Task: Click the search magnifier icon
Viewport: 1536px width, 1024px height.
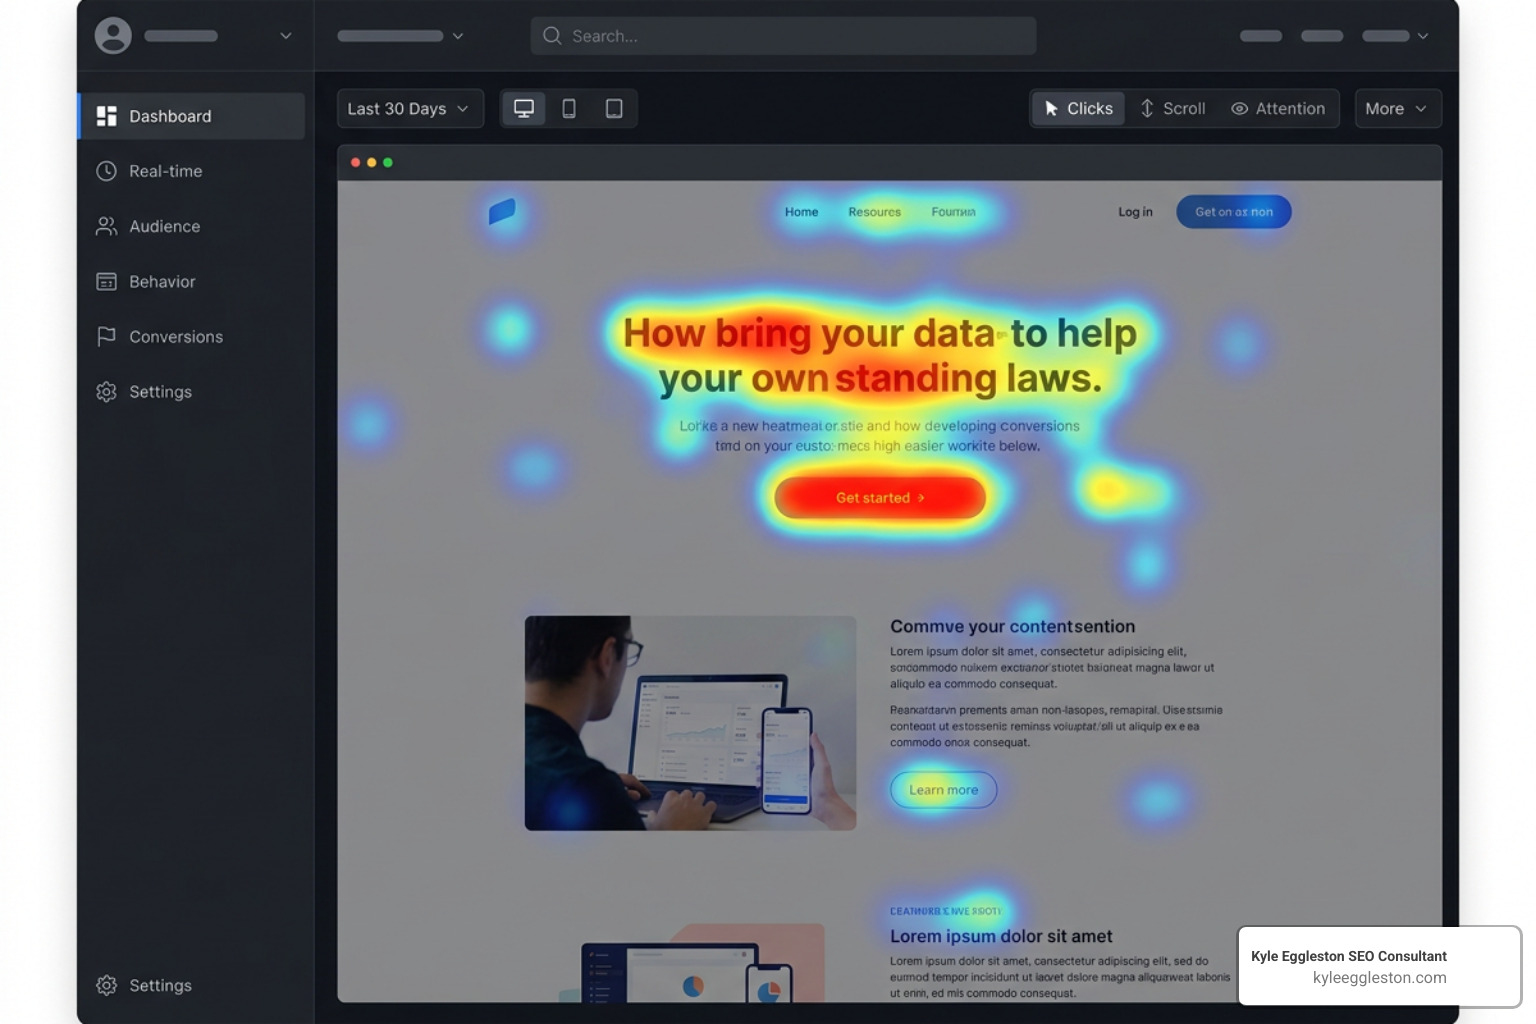Action: tap(552, 36)
